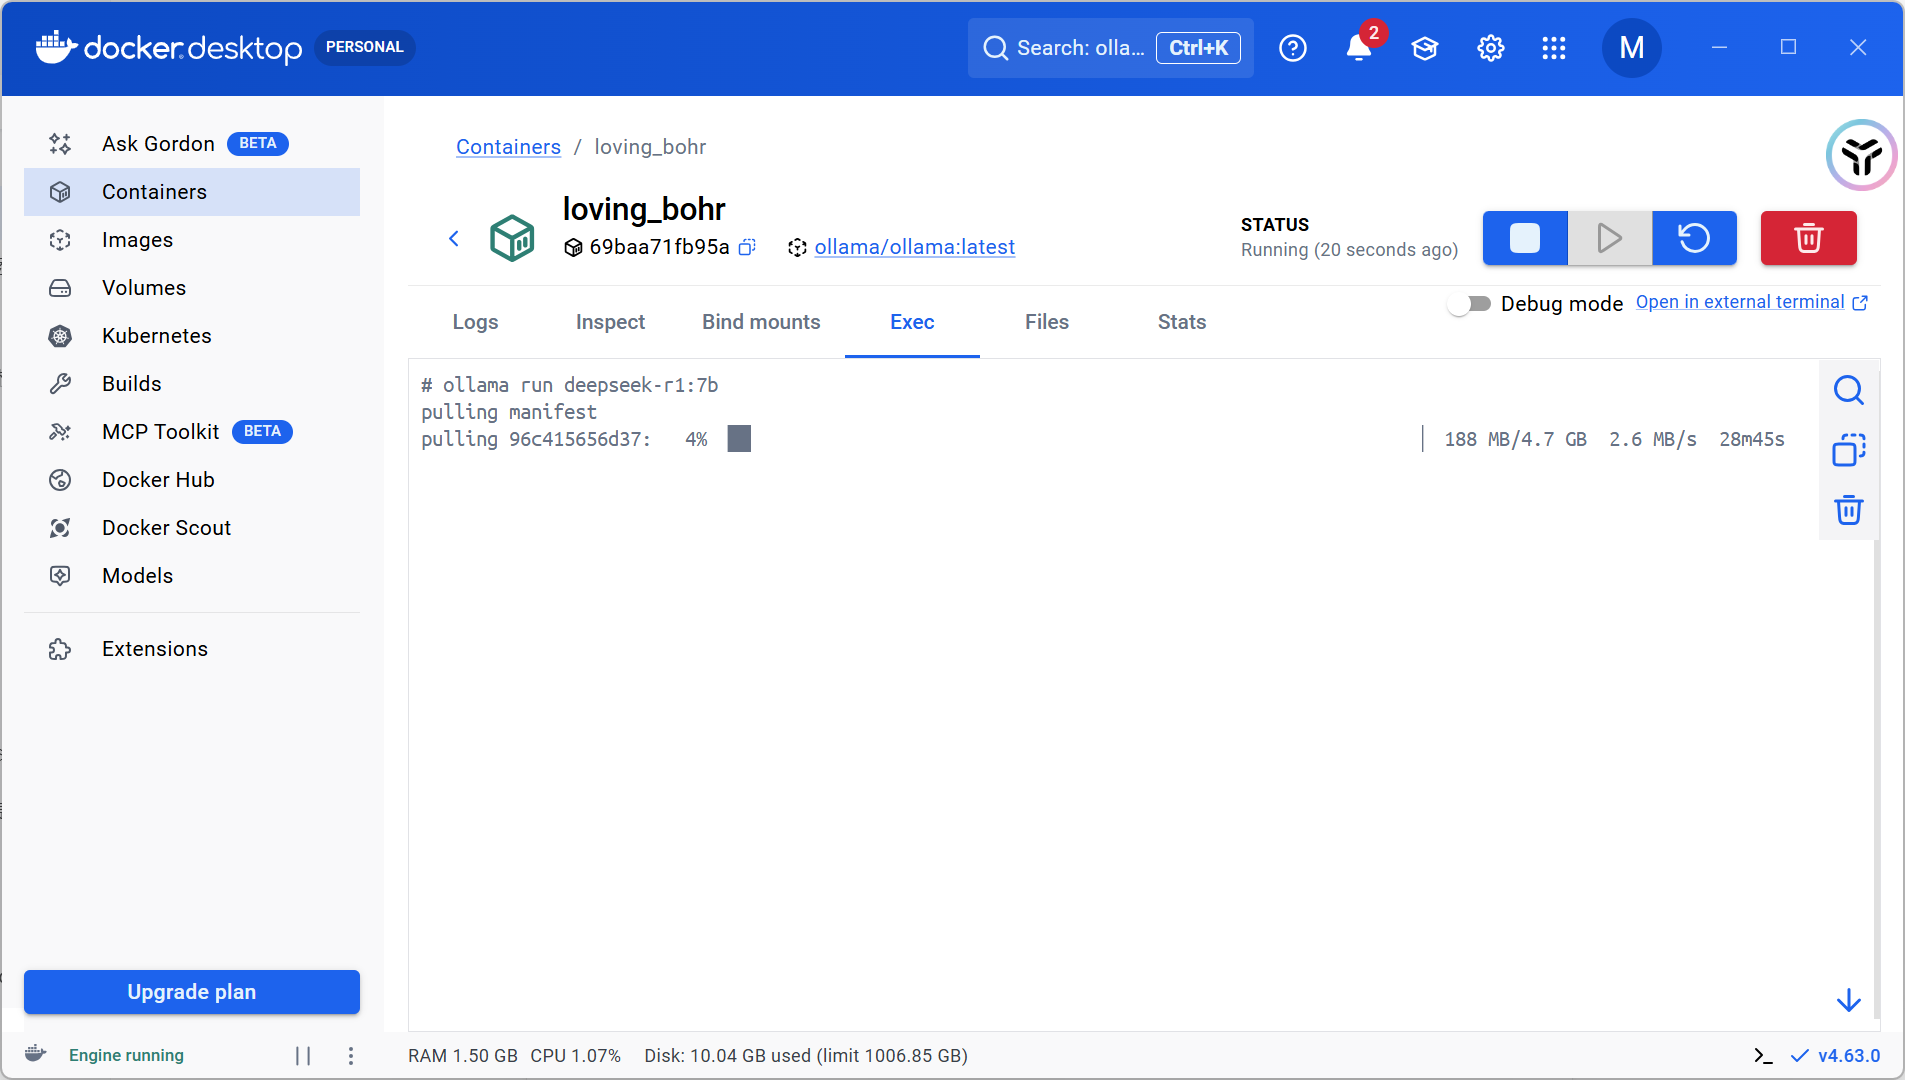Switch to the Inspect tab
1905x1080 pixels.
pos(610,322)
